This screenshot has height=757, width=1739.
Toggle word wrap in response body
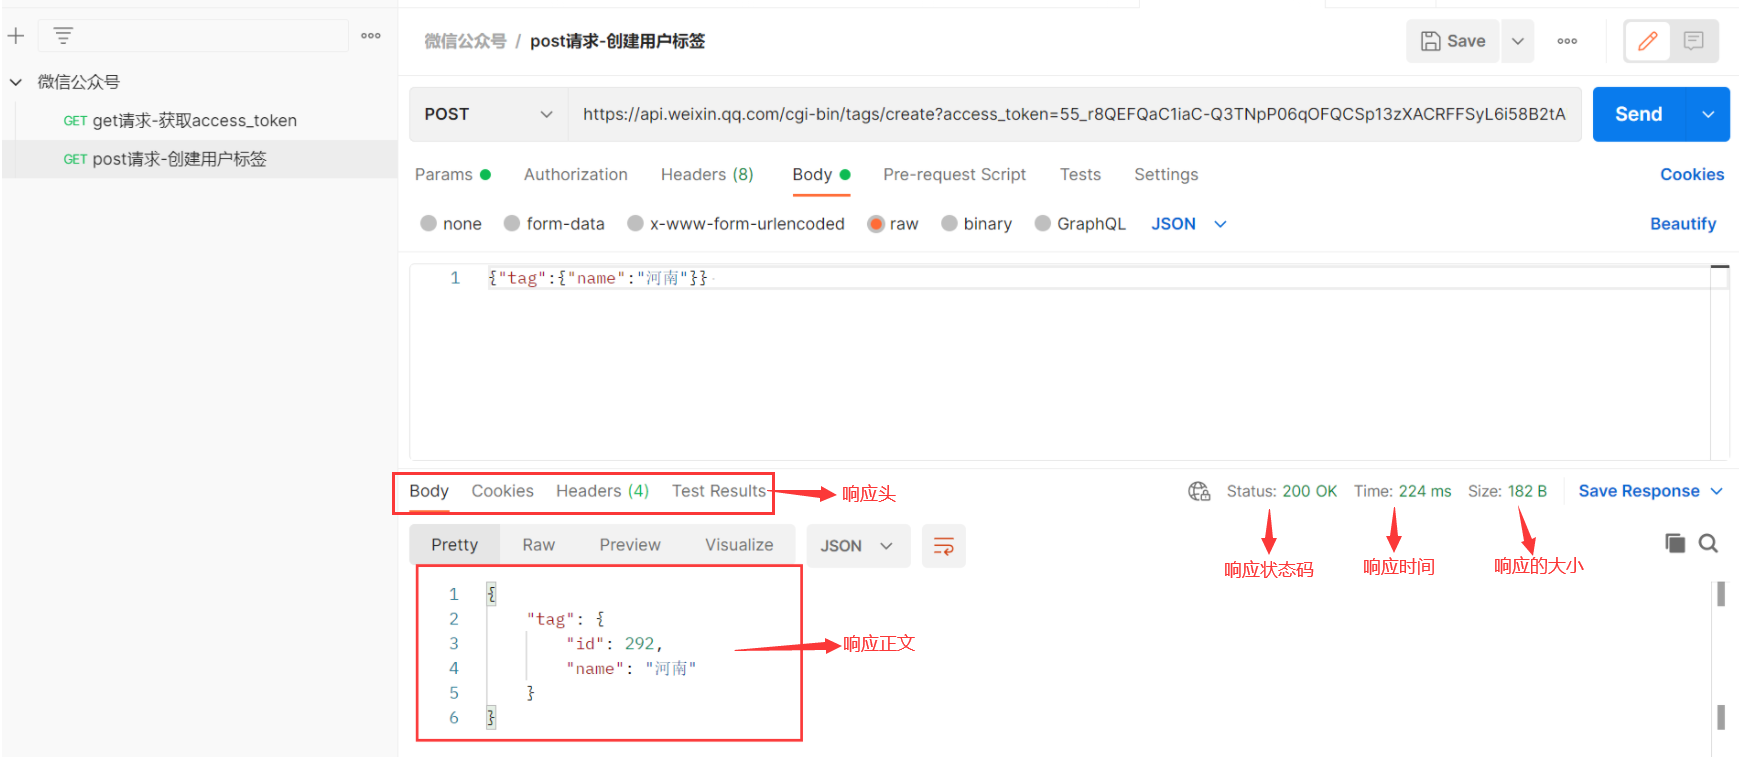pyautogui.click(x=943, y=546)
